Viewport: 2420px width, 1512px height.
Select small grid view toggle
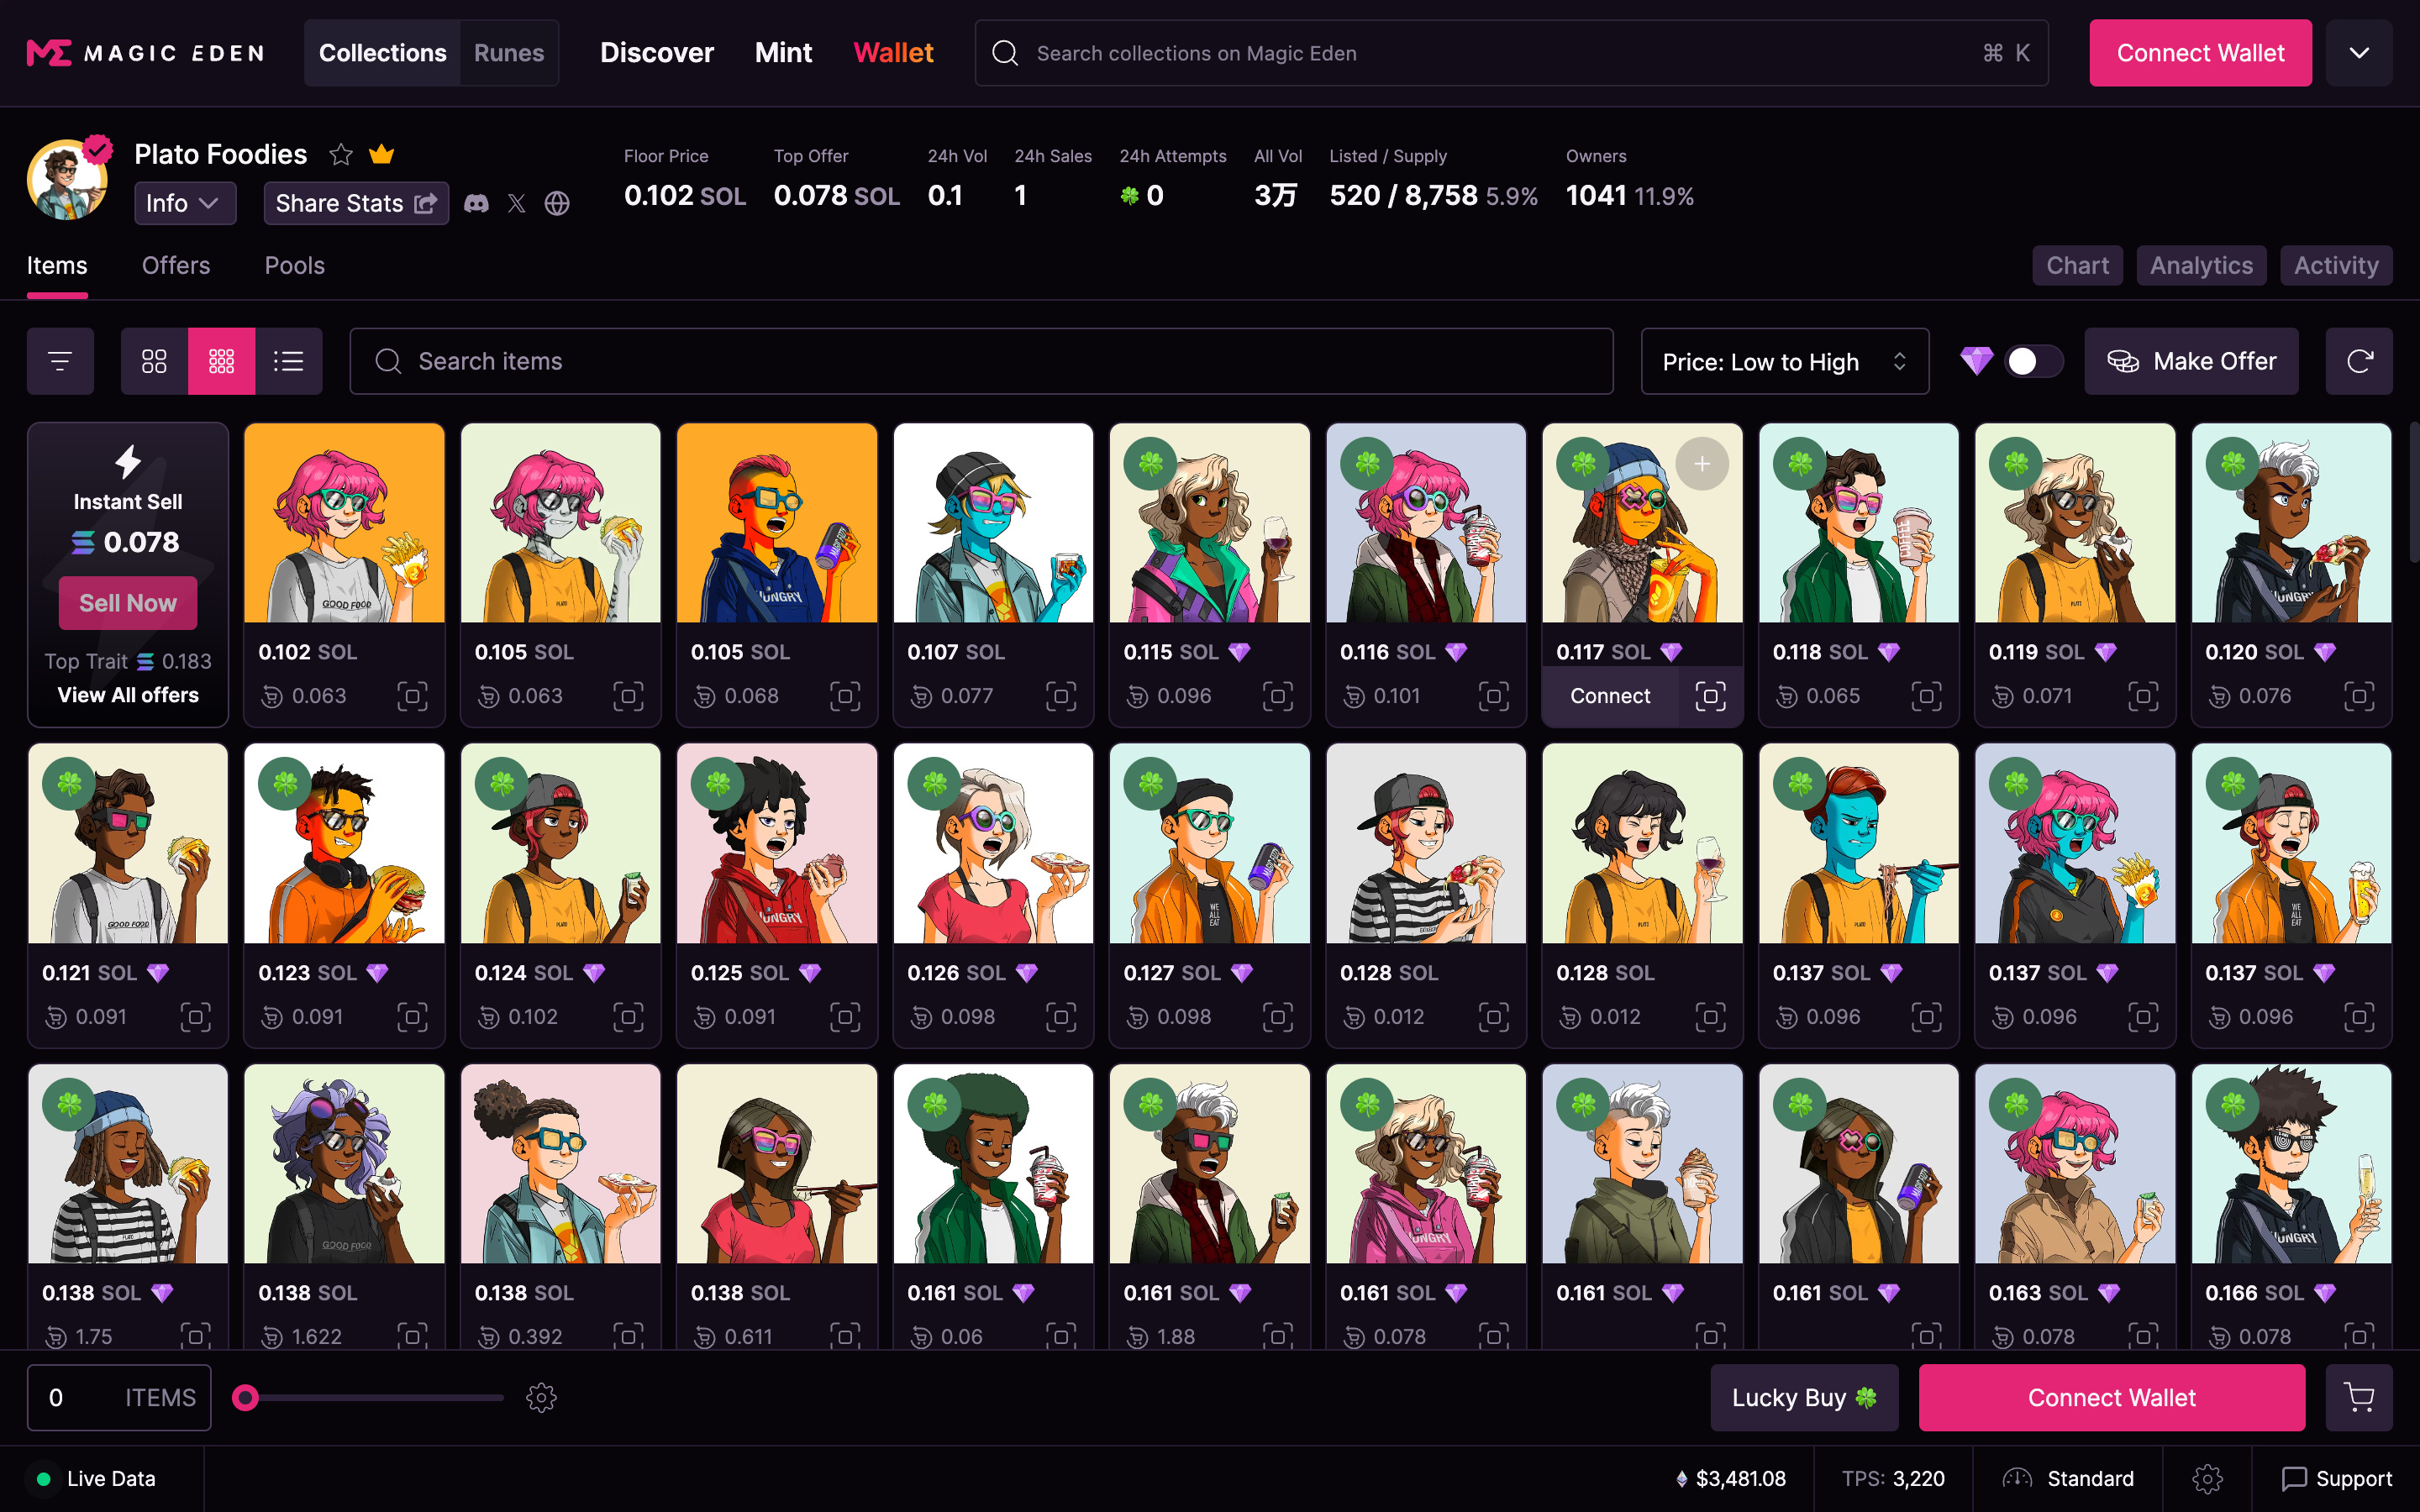tap(221, 361)
